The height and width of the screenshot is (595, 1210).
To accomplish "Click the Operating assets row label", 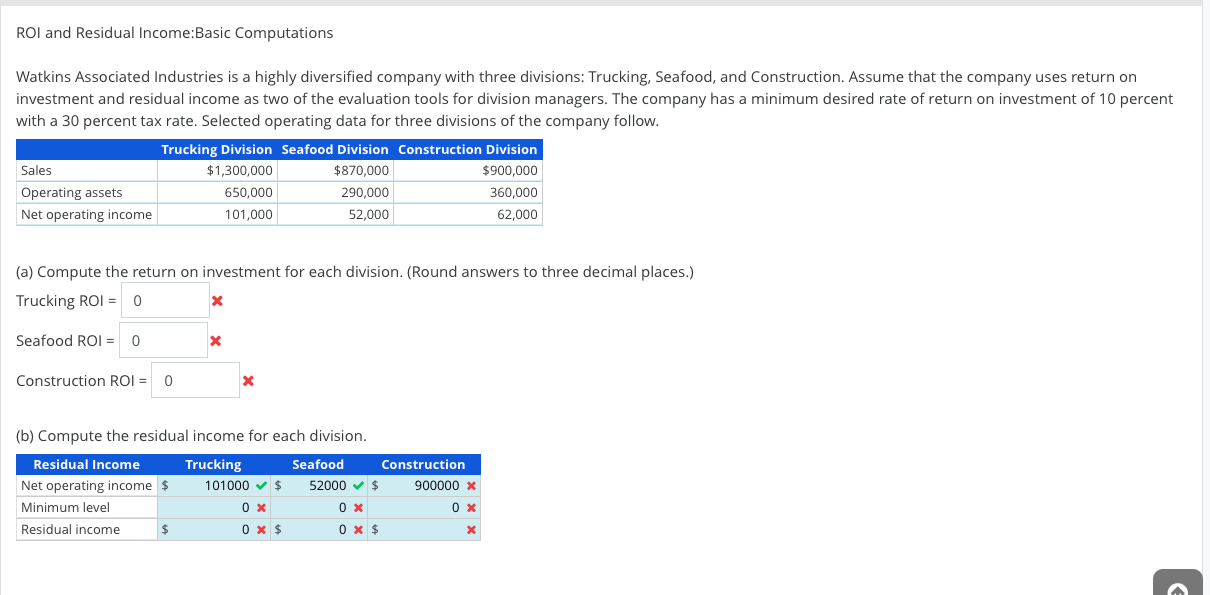I will coord(72,193).
